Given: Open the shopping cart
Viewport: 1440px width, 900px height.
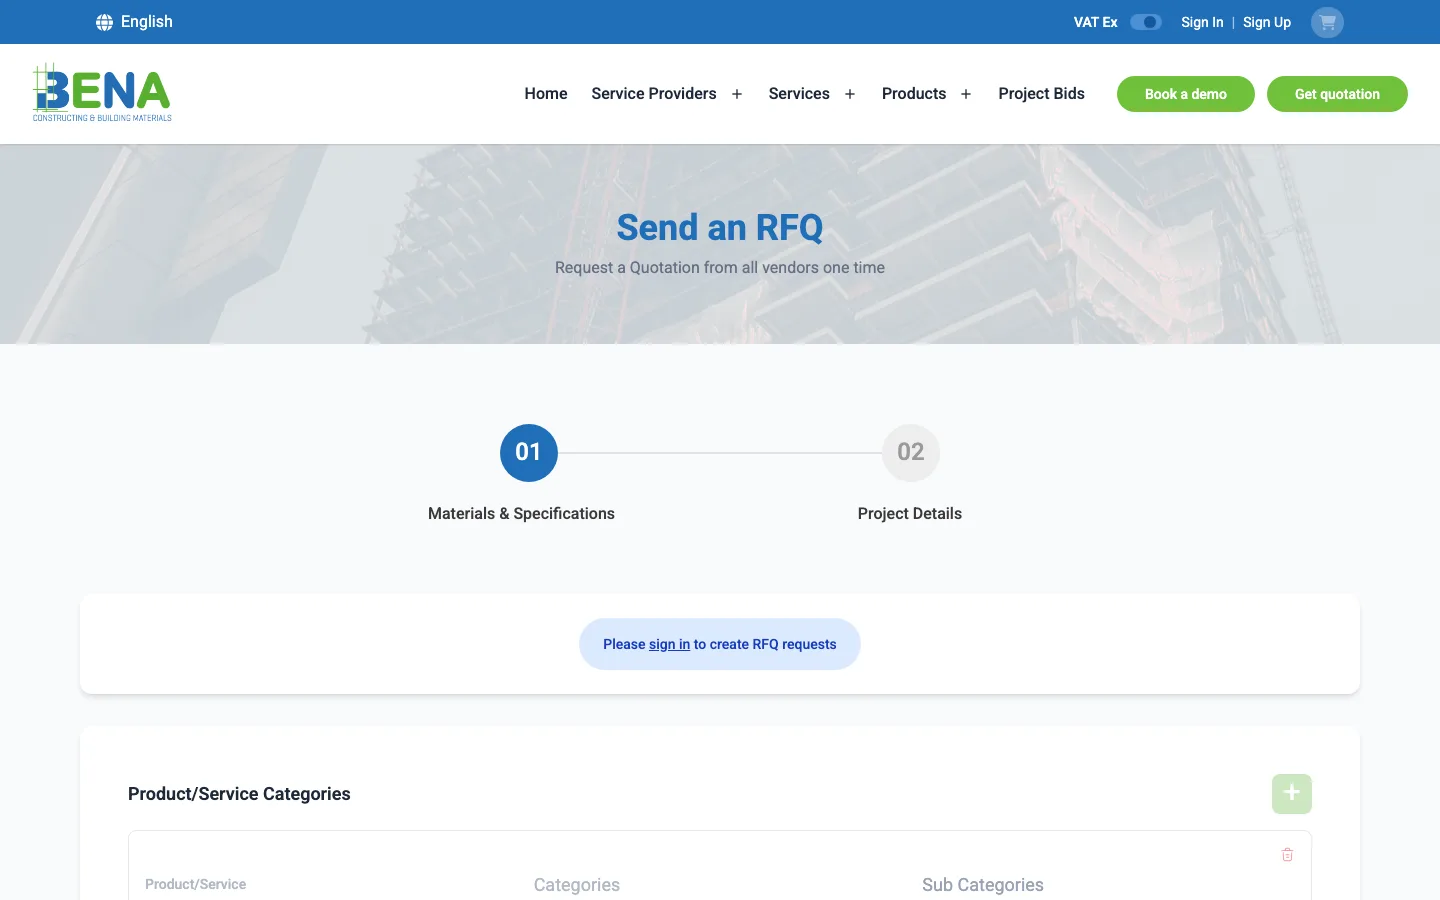Looking at the screenshot, I should pyautogui.click(x=1327, y=22).
